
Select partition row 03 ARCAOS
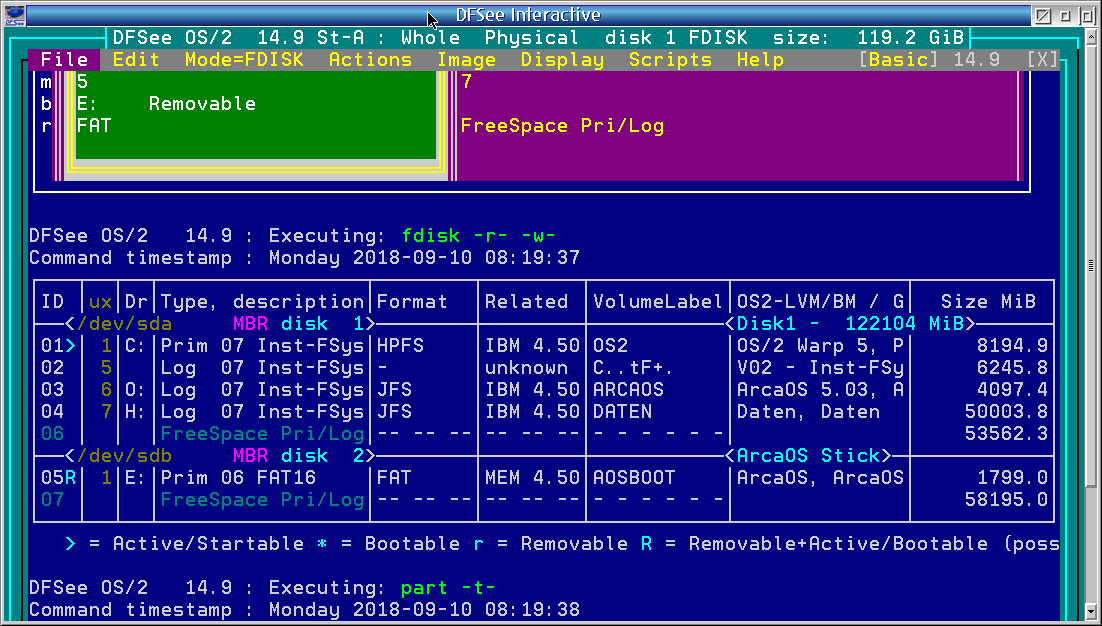click(544, 389)
